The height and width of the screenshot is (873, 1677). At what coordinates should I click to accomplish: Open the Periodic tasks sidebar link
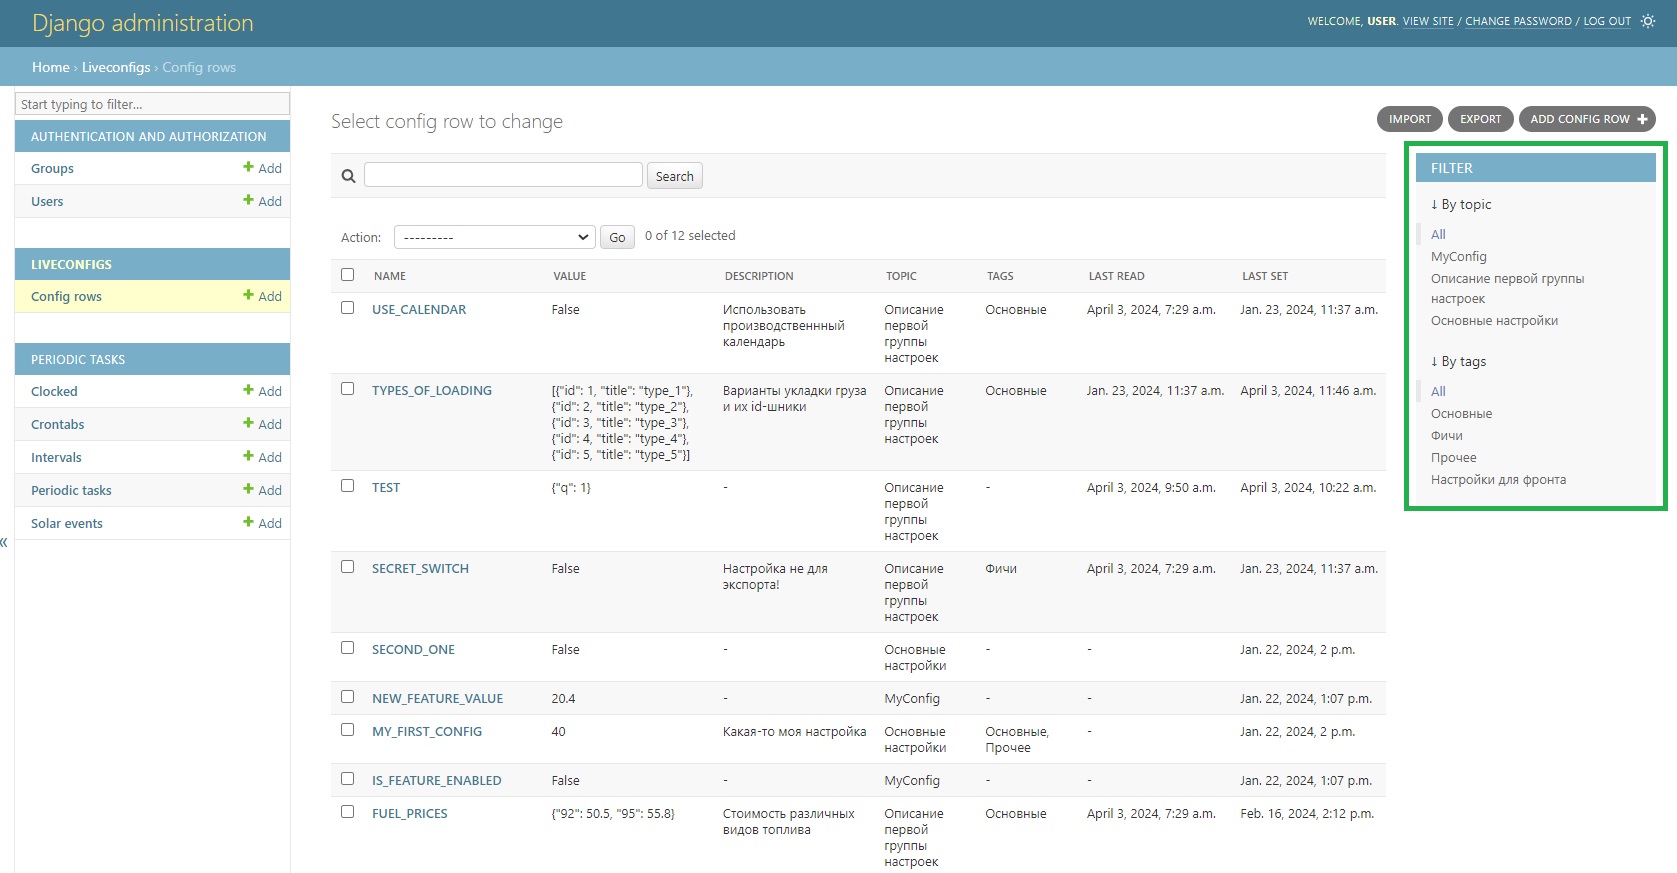(x=71, y=490)
